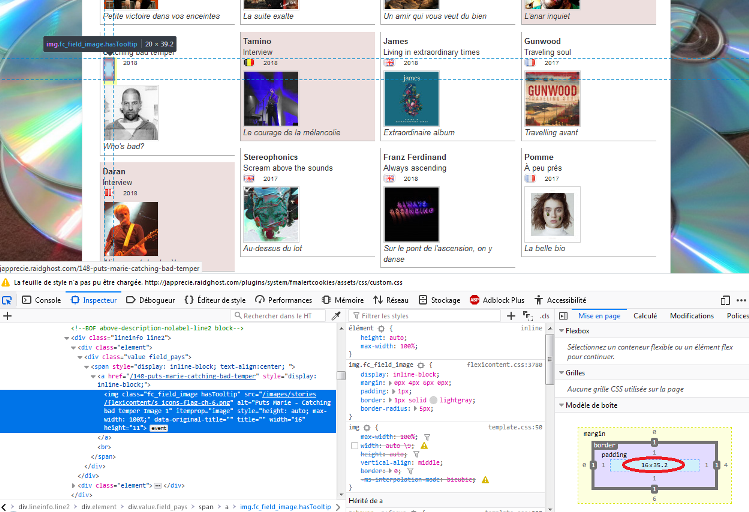The height and width of the screenshot is (512, 749).
Task: Highlight elements matching element selector
Action: 381,329
